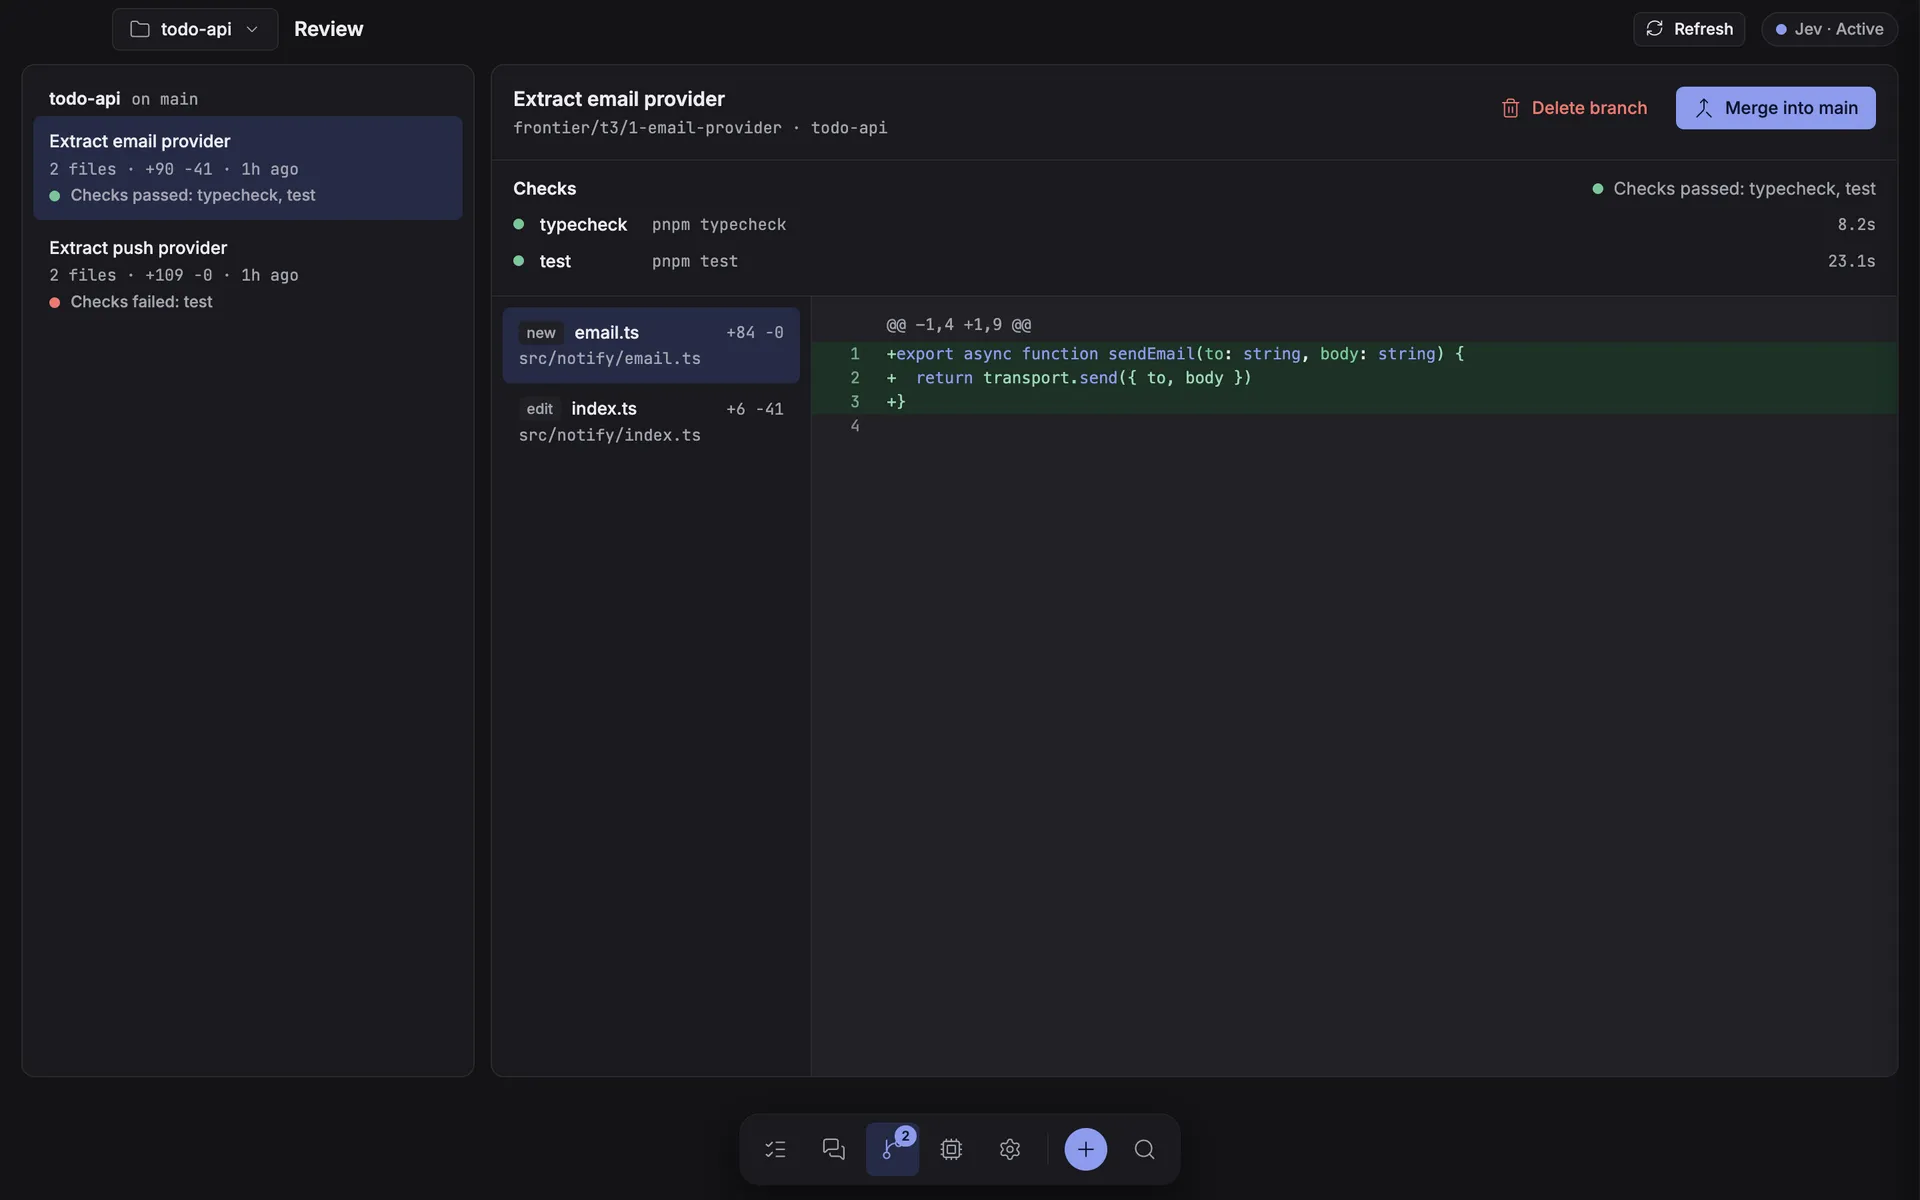Click the folder icon beside todo-api
This screenshot has height=1200, width=1920.
[140, 29]
